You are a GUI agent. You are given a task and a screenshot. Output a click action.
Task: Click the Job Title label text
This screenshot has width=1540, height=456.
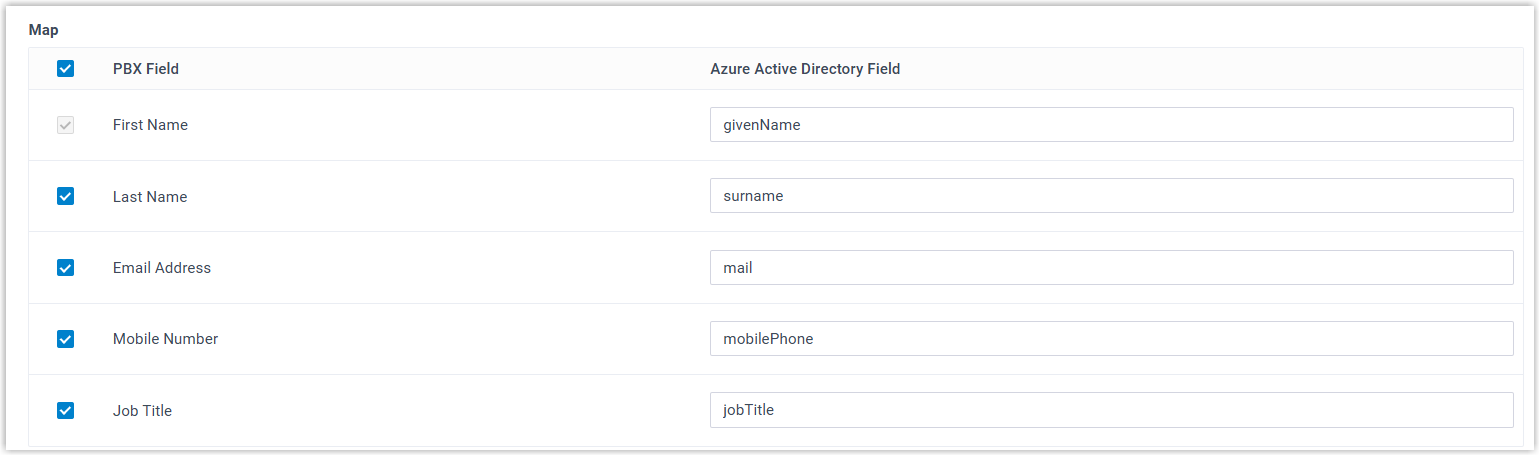[x=142, y=410]
